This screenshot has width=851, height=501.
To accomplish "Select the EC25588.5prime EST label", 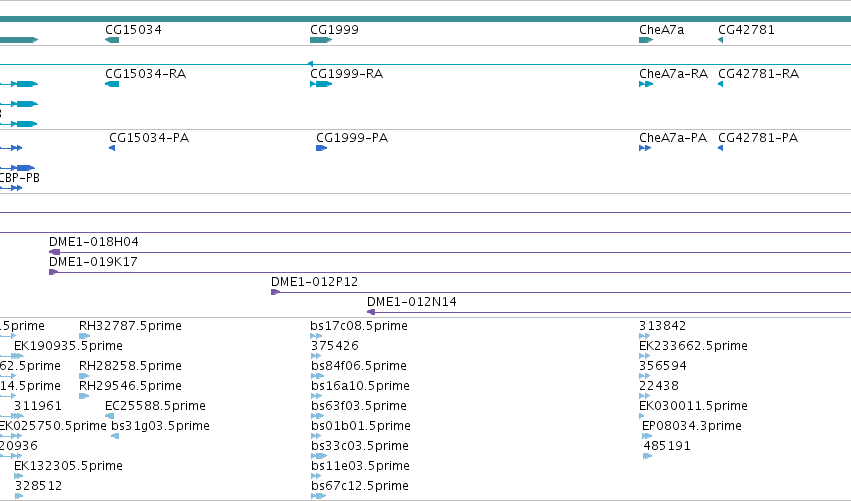I will pyautogui.click(x=155, y=406).
